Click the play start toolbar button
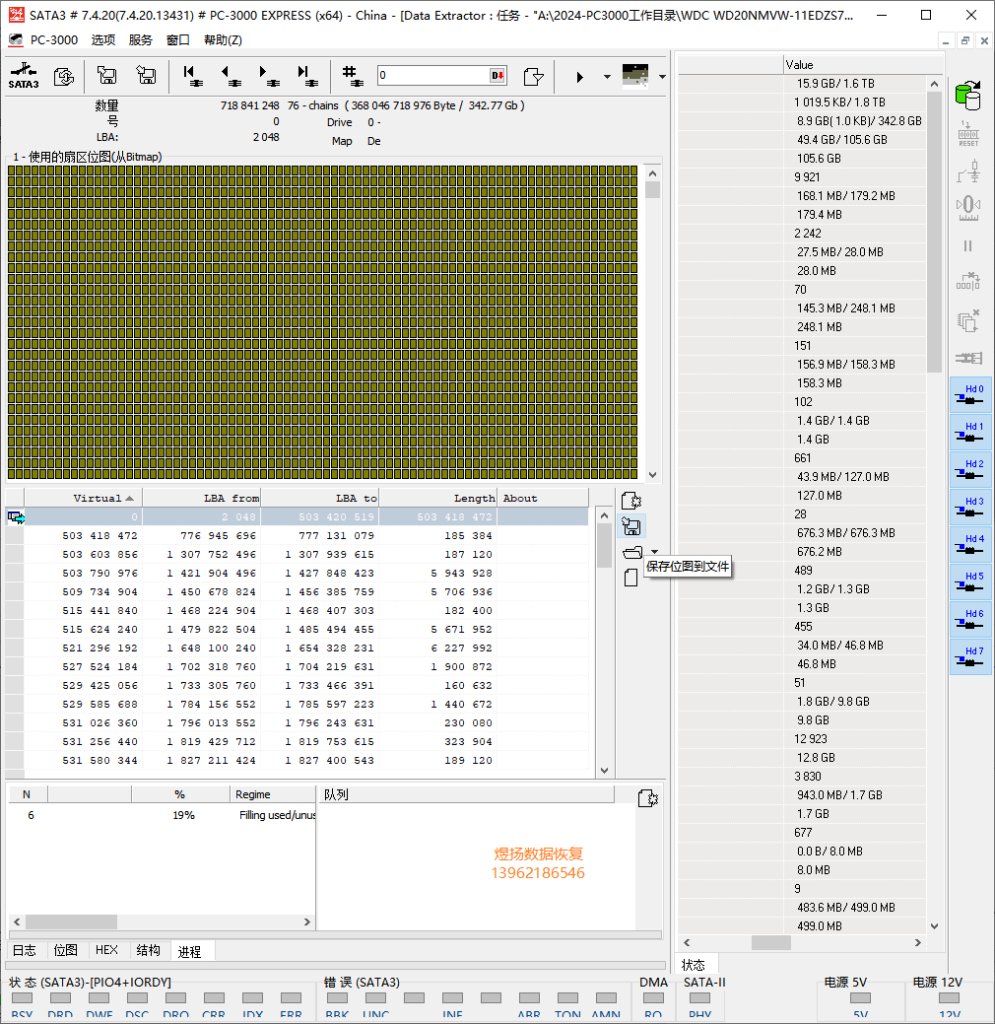The width and height of the screenshot is (995, 1024). (x=579, y=77)
